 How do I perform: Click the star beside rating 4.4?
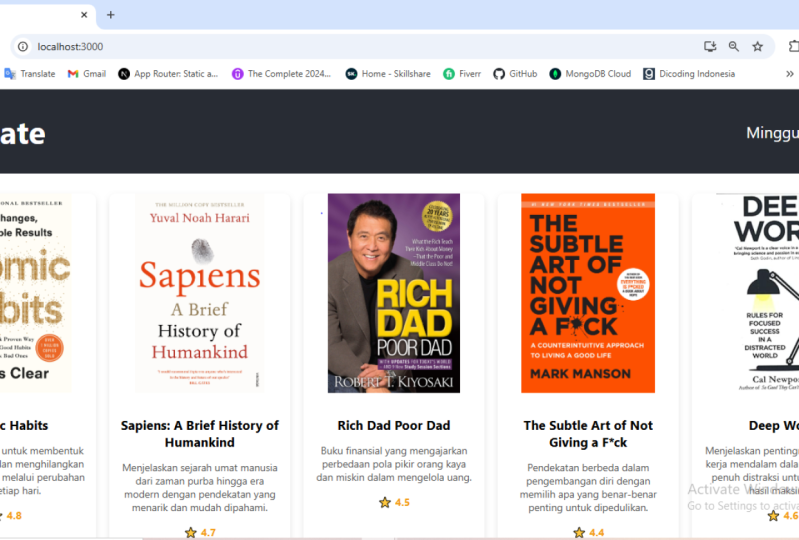coord(579,533)
